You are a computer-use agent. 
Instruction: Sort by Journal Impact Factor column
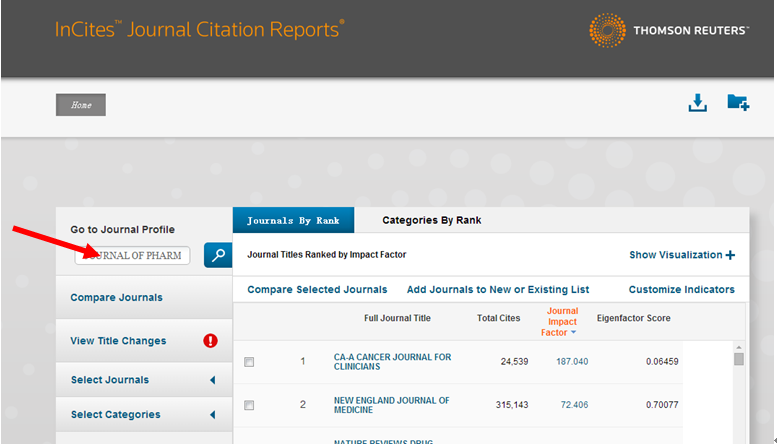[562, 321]
